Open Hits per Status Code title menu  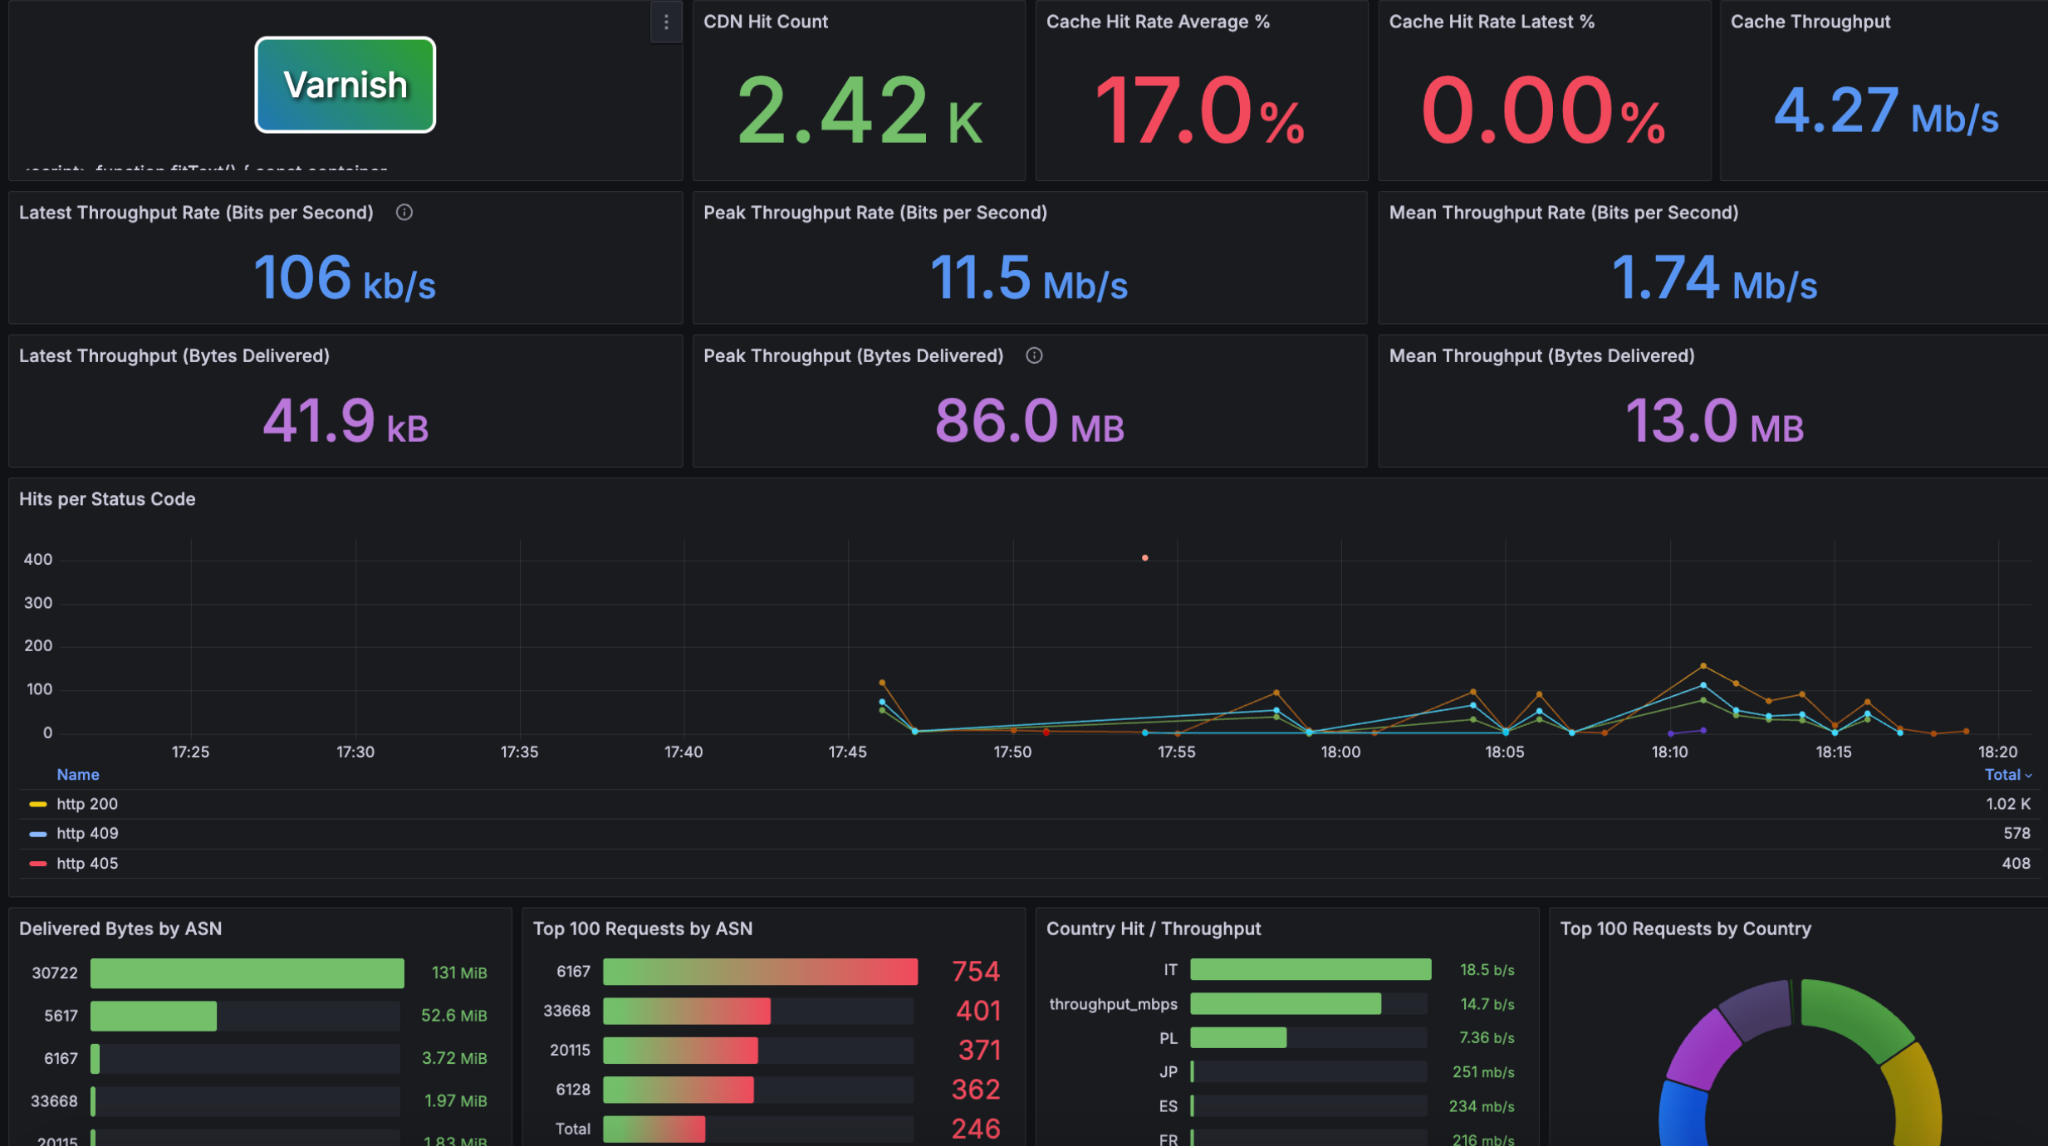coord(107,499)
